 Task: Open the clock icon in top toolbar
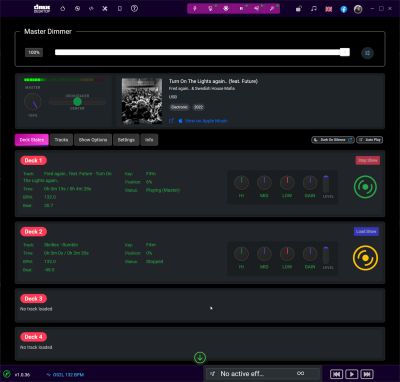click(x=77, y=9)
